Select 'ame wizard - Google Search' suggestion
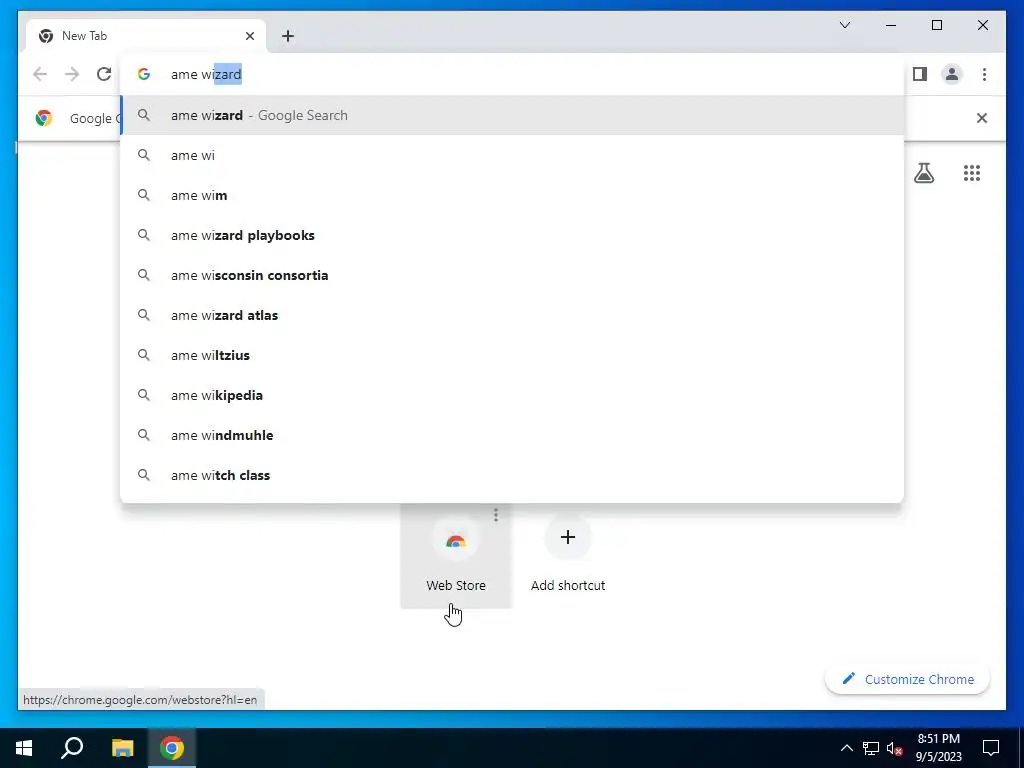 point(512,116)
